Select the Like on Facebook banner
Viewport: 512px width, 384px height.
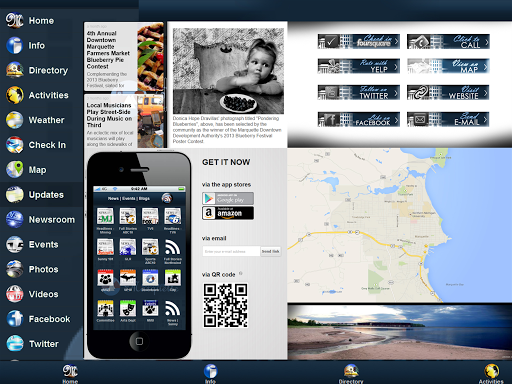tap(359, 119)
